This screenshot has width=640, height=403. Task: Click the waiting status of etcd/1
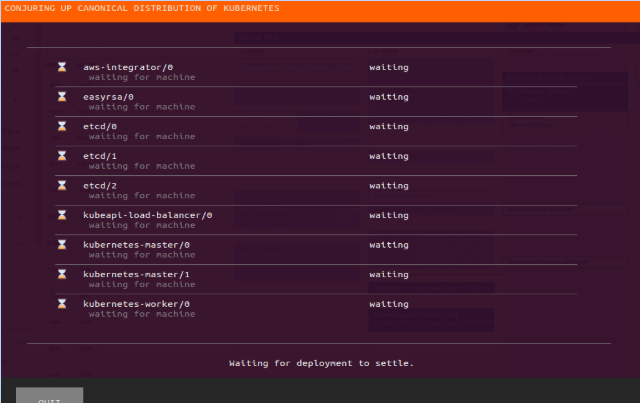pos(389,156)
